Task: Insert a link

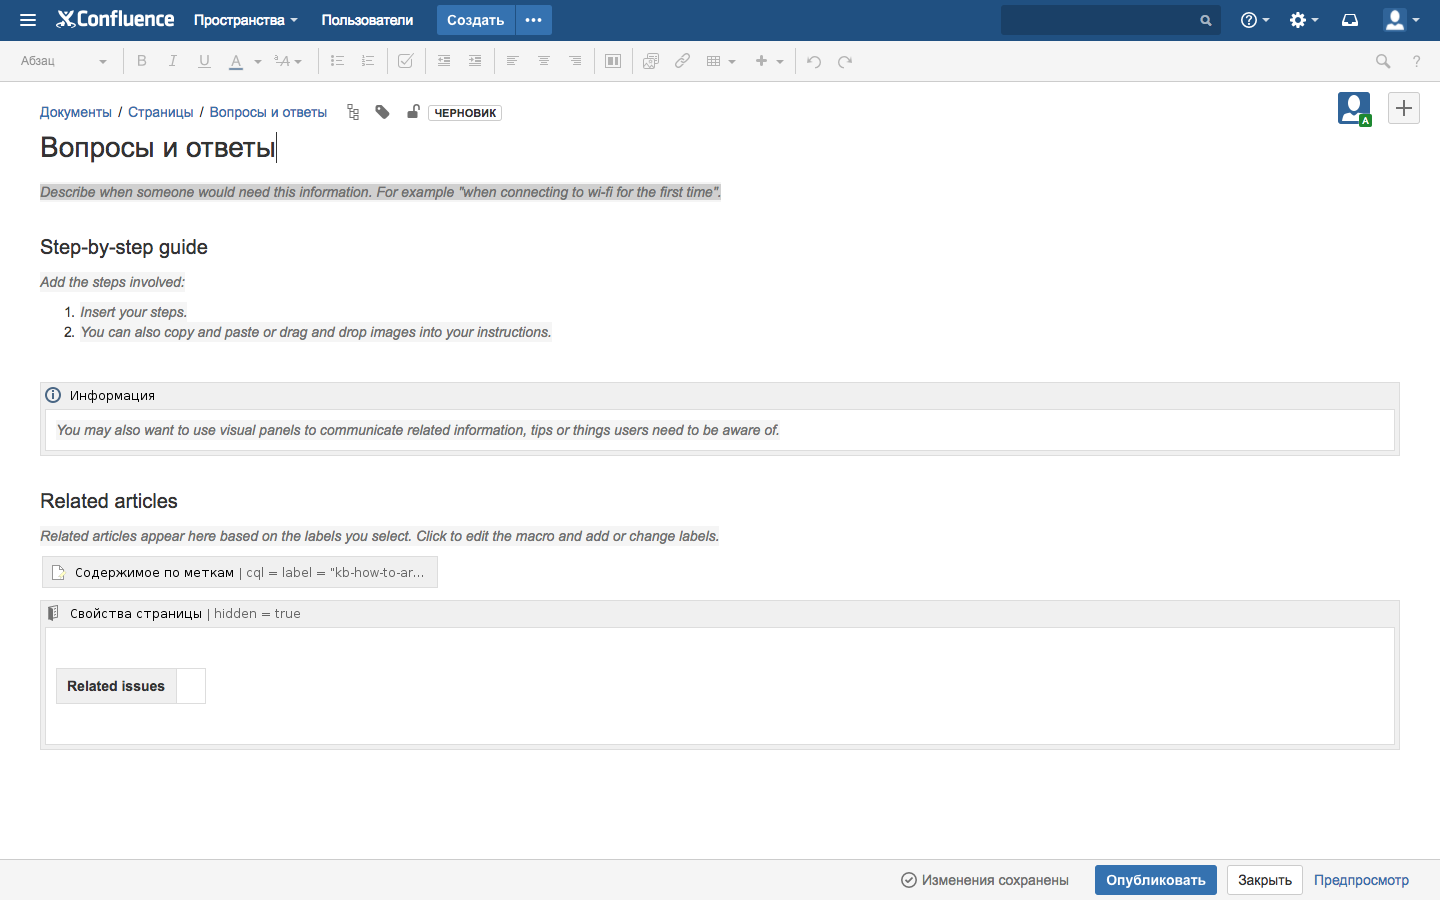Action: click(682, 61)
